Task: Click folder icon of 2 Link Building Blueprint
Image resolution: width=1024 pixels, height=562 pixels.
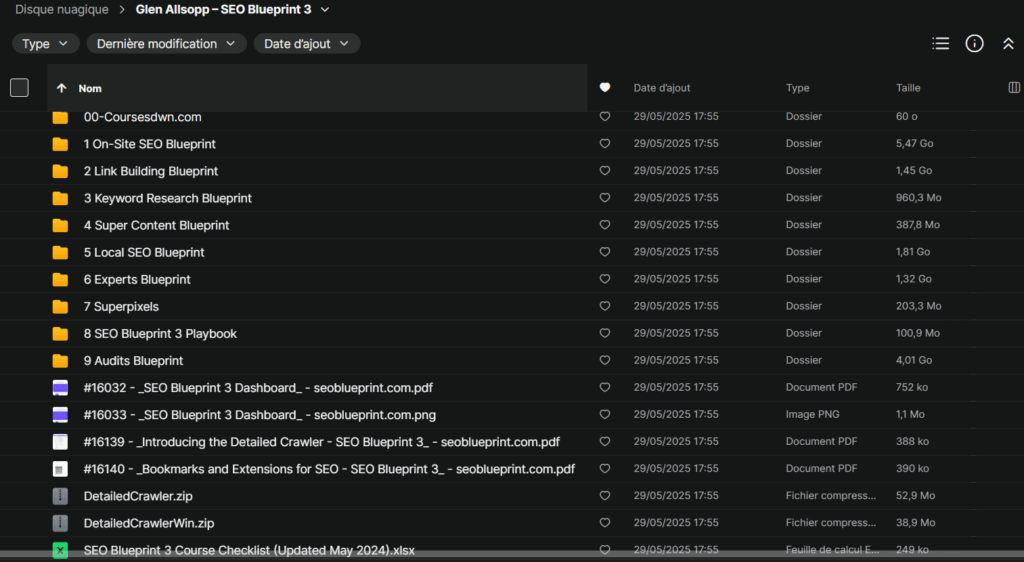Action: pos(60,171)
